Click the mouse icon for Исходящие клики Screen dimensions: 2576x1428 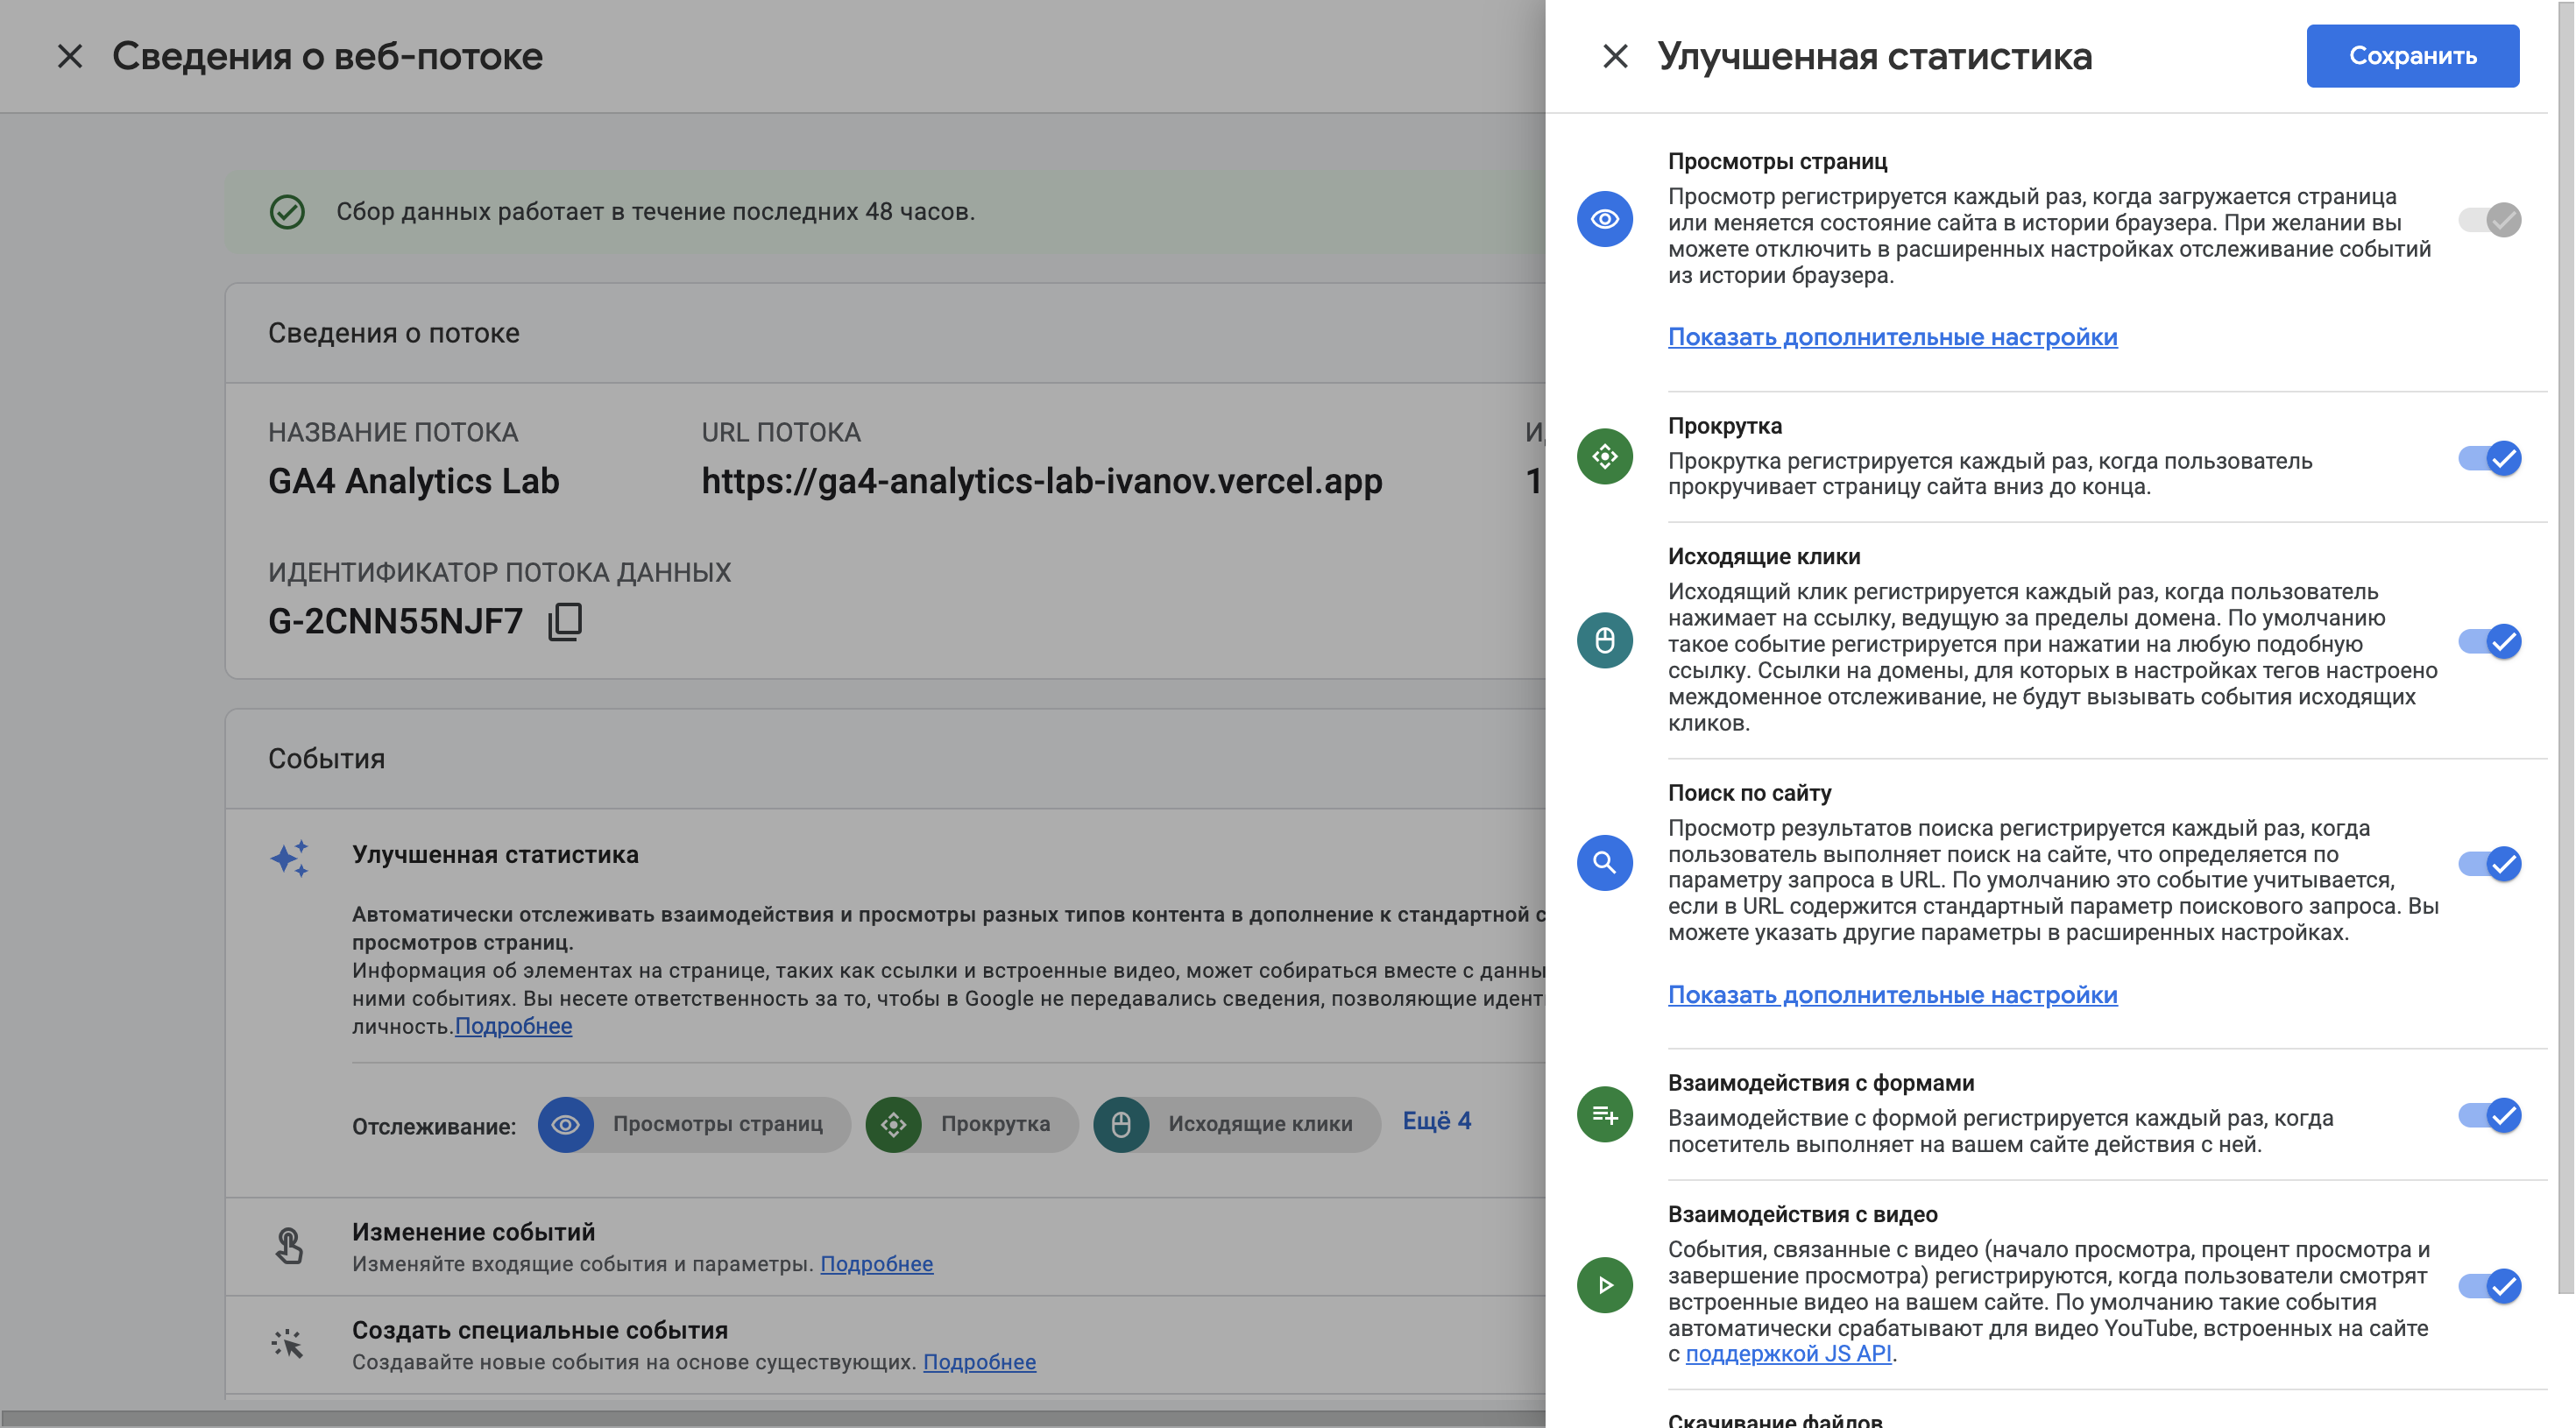1605,640
